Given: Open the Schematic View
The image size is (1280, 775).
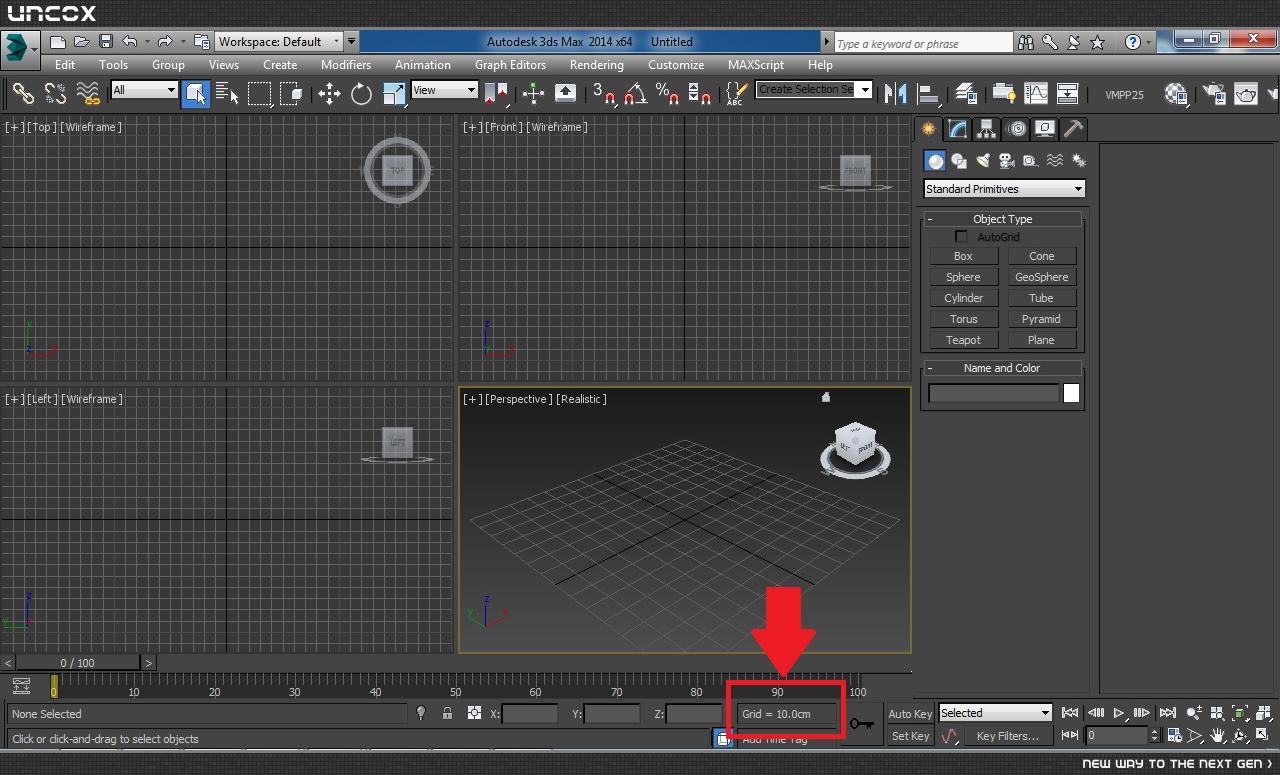Looking at the screenshot, I should point(1068,93).
